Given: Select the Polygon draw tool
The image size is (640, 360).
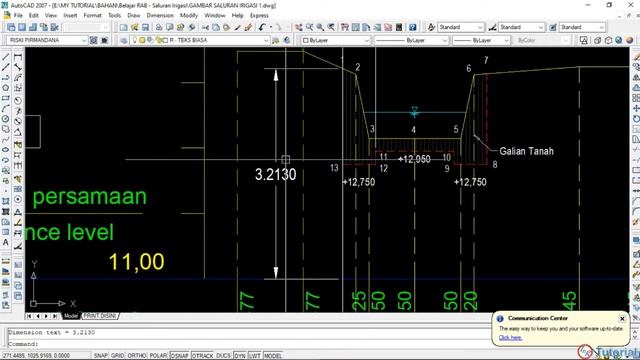Looking at the screenshot, I should [6, 88].
